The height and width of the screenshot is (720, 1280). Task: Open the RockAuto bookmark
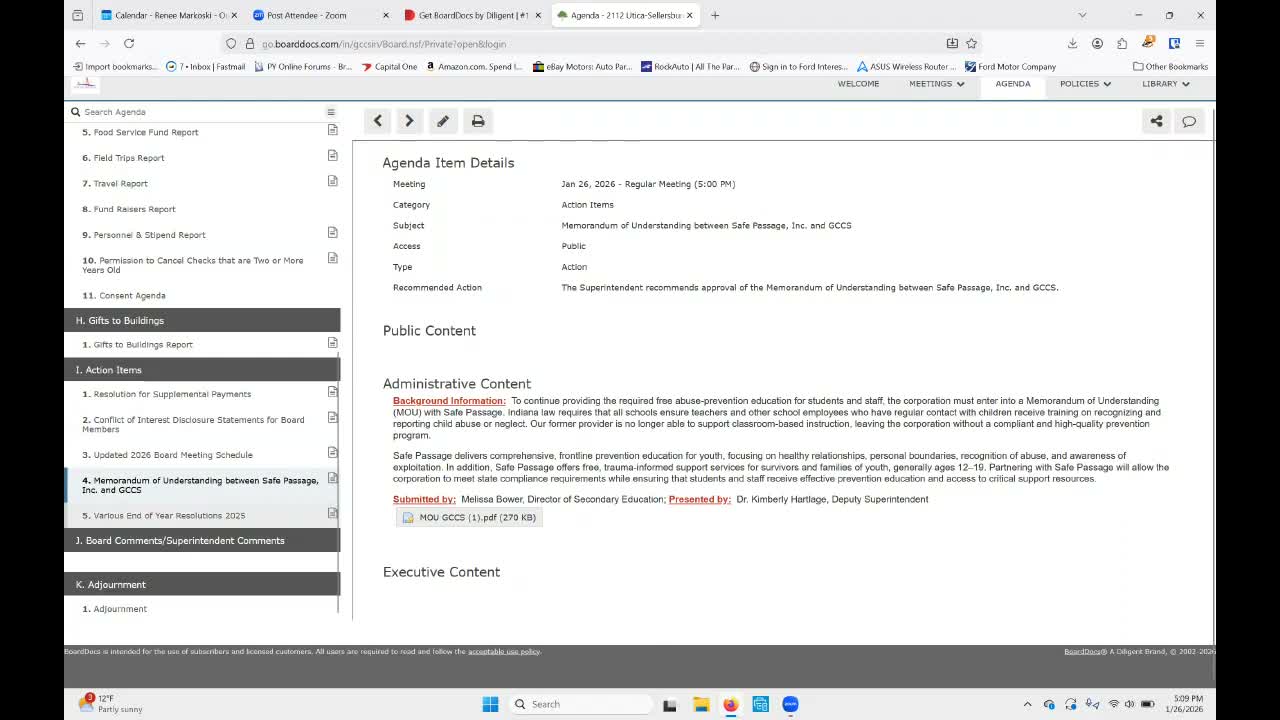coord(691,67)
